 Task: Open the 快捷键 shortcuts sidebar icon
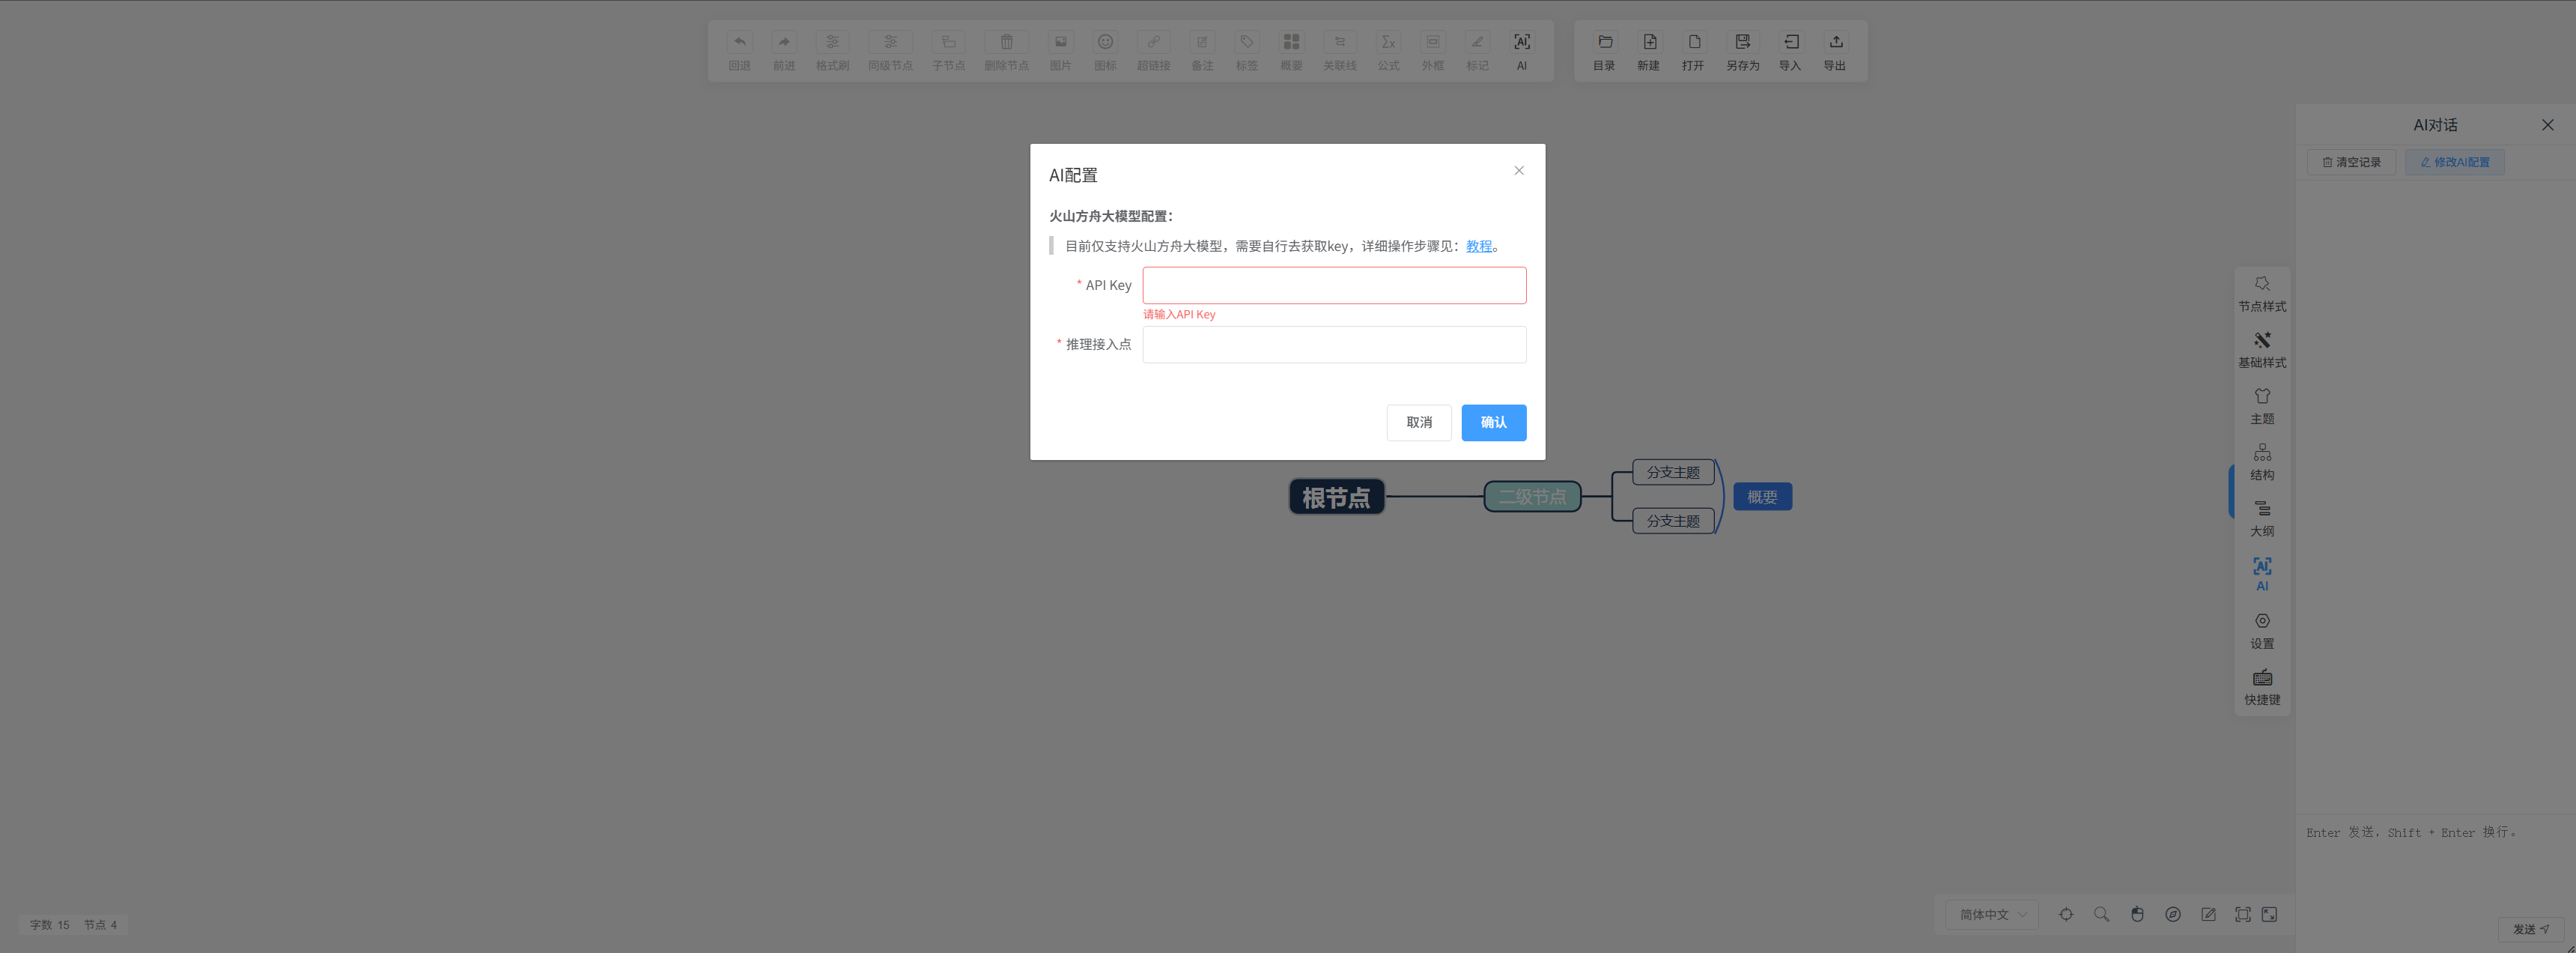[x=2261, y=686]
